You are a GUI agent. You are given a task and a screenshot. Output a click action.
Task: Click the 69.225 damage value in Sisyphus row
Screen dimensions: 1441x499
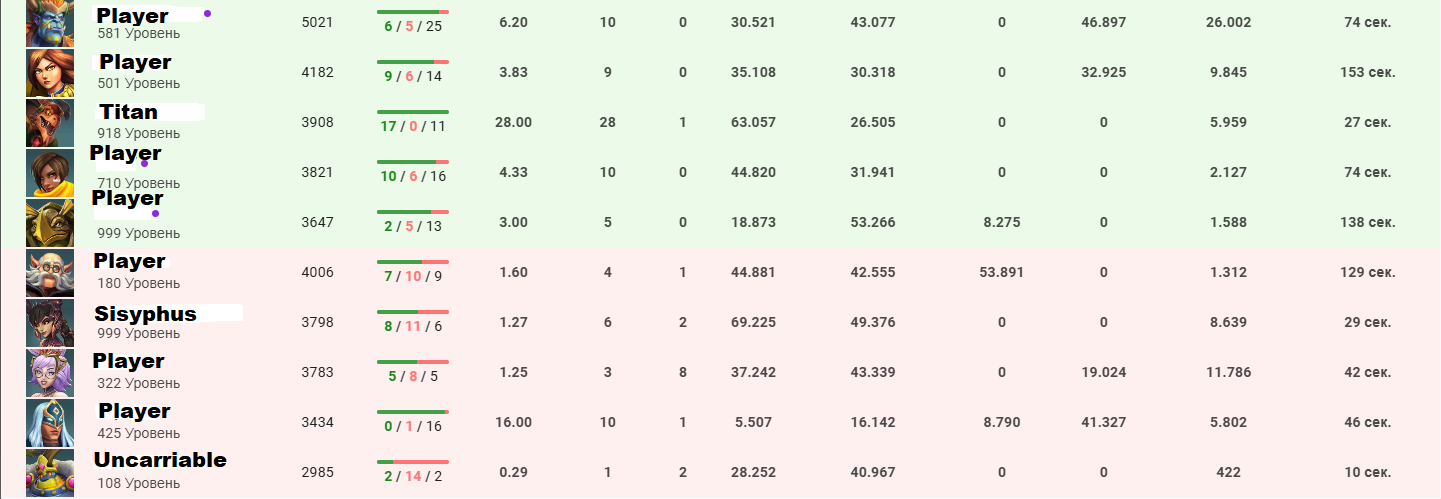(x=754, y=322)
